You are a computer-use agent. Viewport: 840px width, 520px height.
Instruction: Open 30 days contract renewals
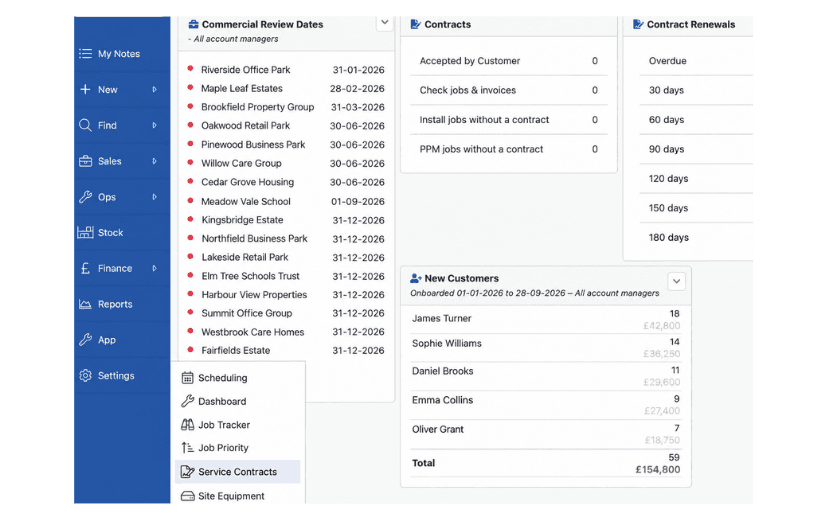click(x=696, y=90)
